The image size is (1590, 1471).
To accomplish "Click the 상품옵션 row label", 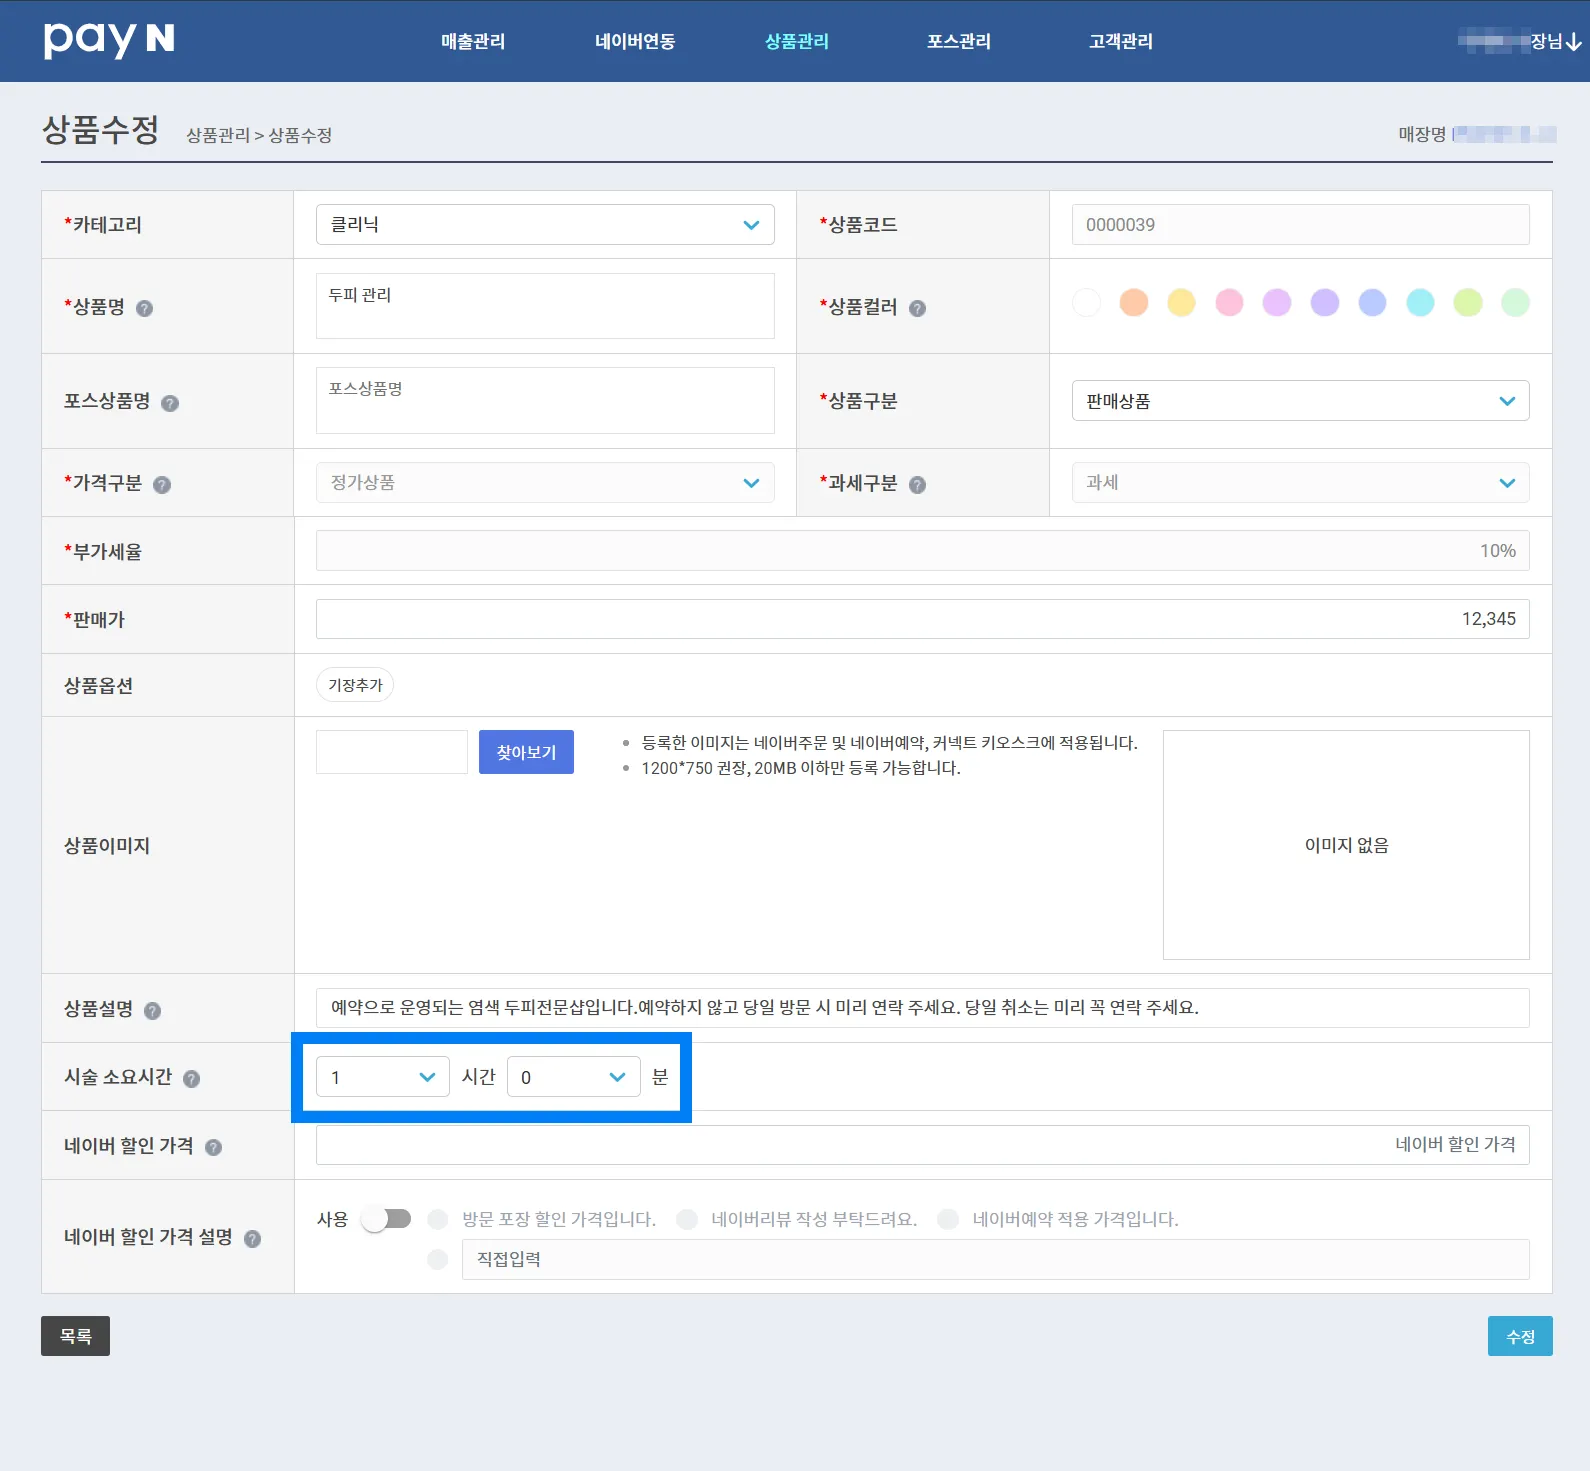I will click(98, 686).
